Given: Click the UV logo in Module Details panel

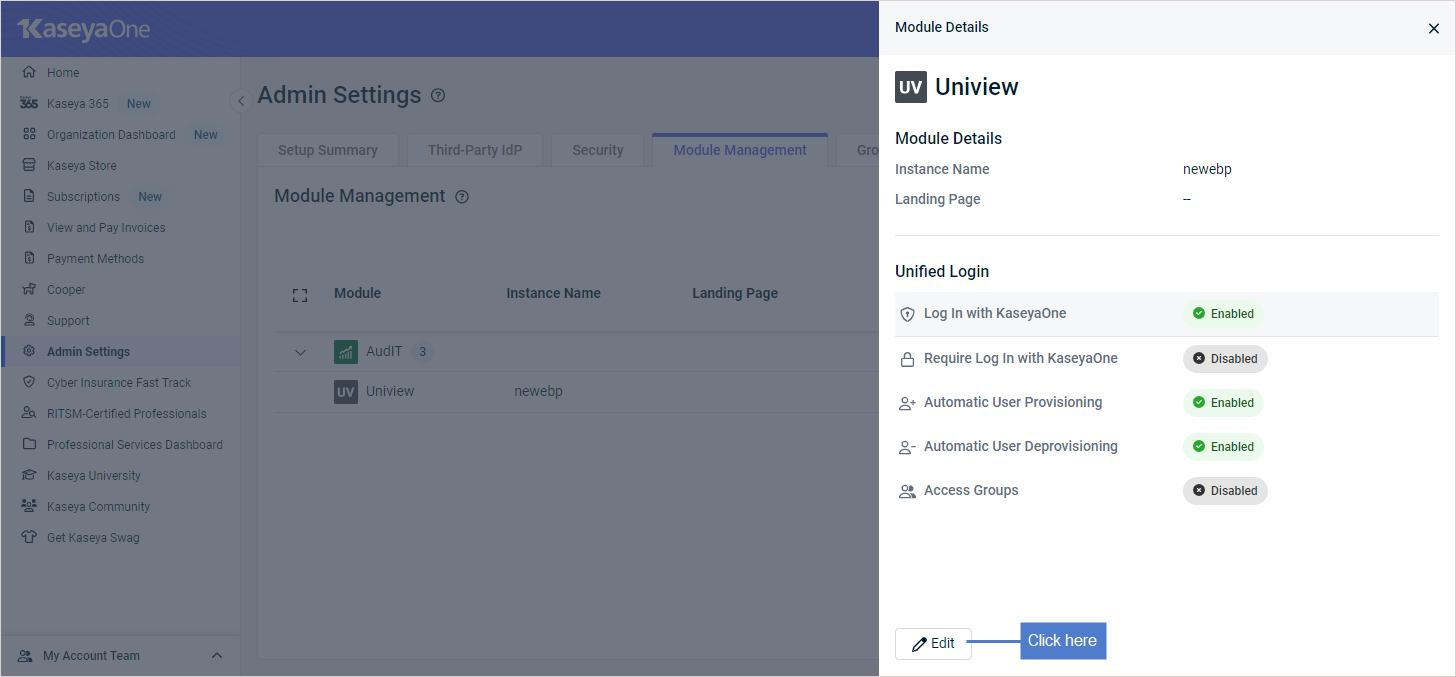Looking at the screenshot, I should [x=911, y=87].
